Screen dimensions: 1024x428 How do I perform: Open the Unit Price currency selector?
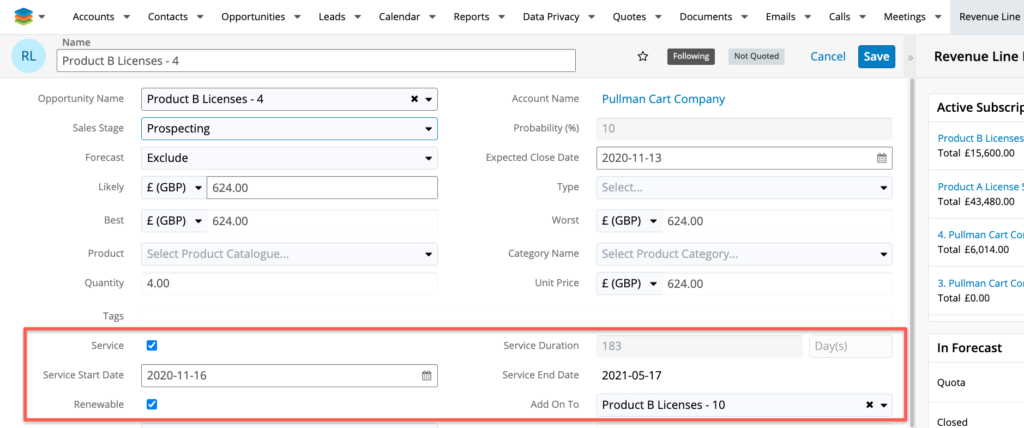coord(629,284)
